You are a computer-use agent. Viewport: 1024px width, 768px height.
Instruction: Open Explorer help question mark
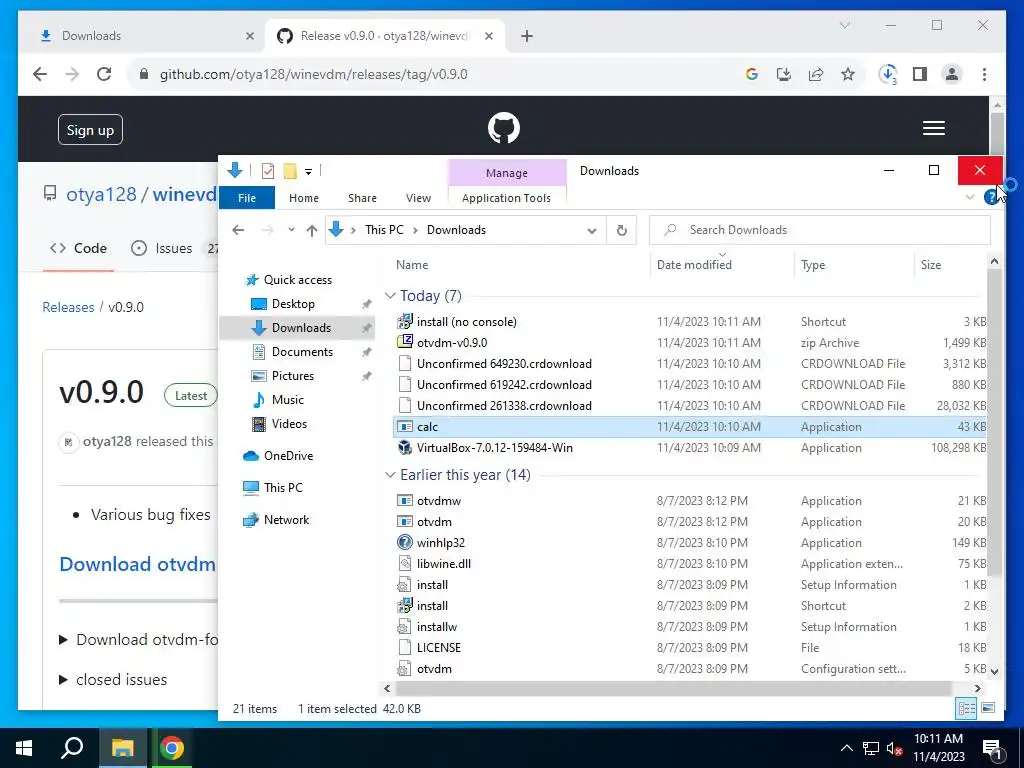(x=991, y=196)
